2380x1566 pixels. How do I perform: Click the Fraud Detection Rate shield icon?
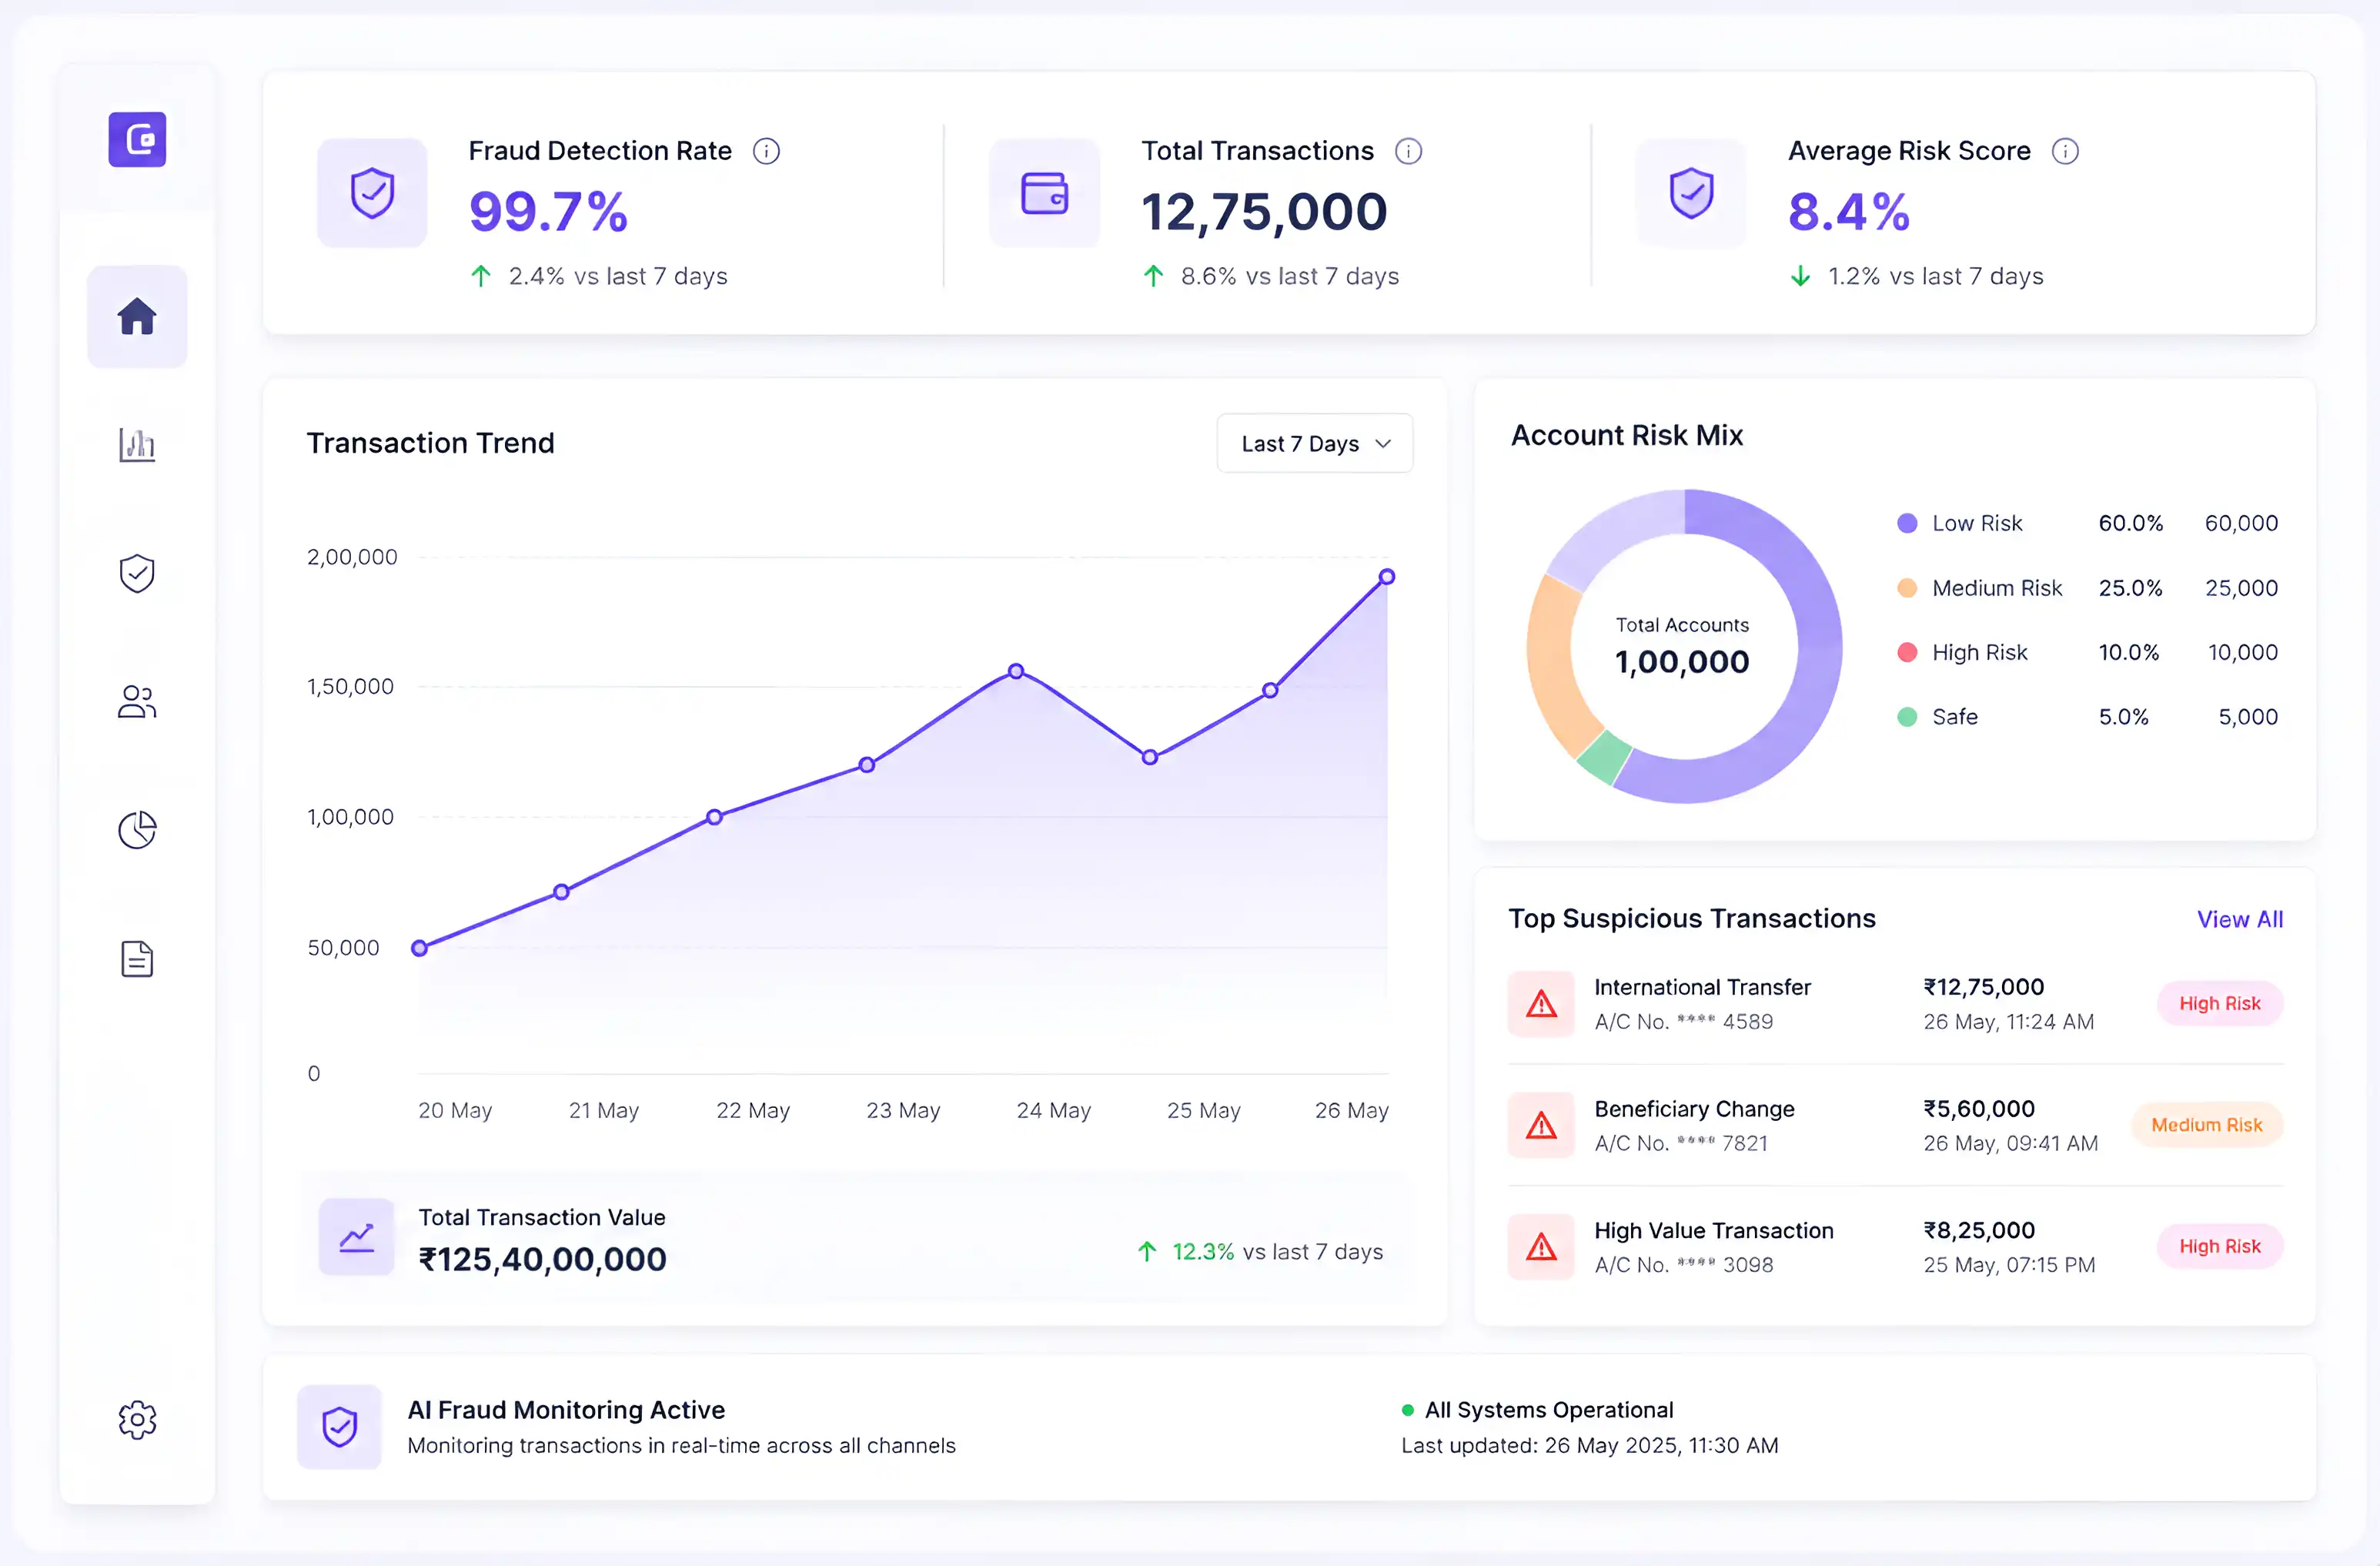coord(372,193)
